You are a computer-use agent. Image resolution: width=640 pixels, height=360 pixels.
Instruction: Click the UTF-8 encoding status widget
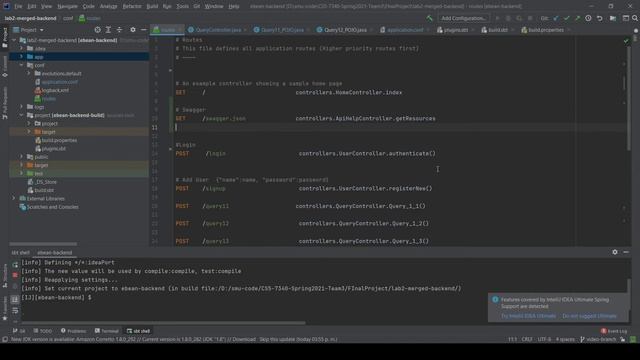pos(544,339)
